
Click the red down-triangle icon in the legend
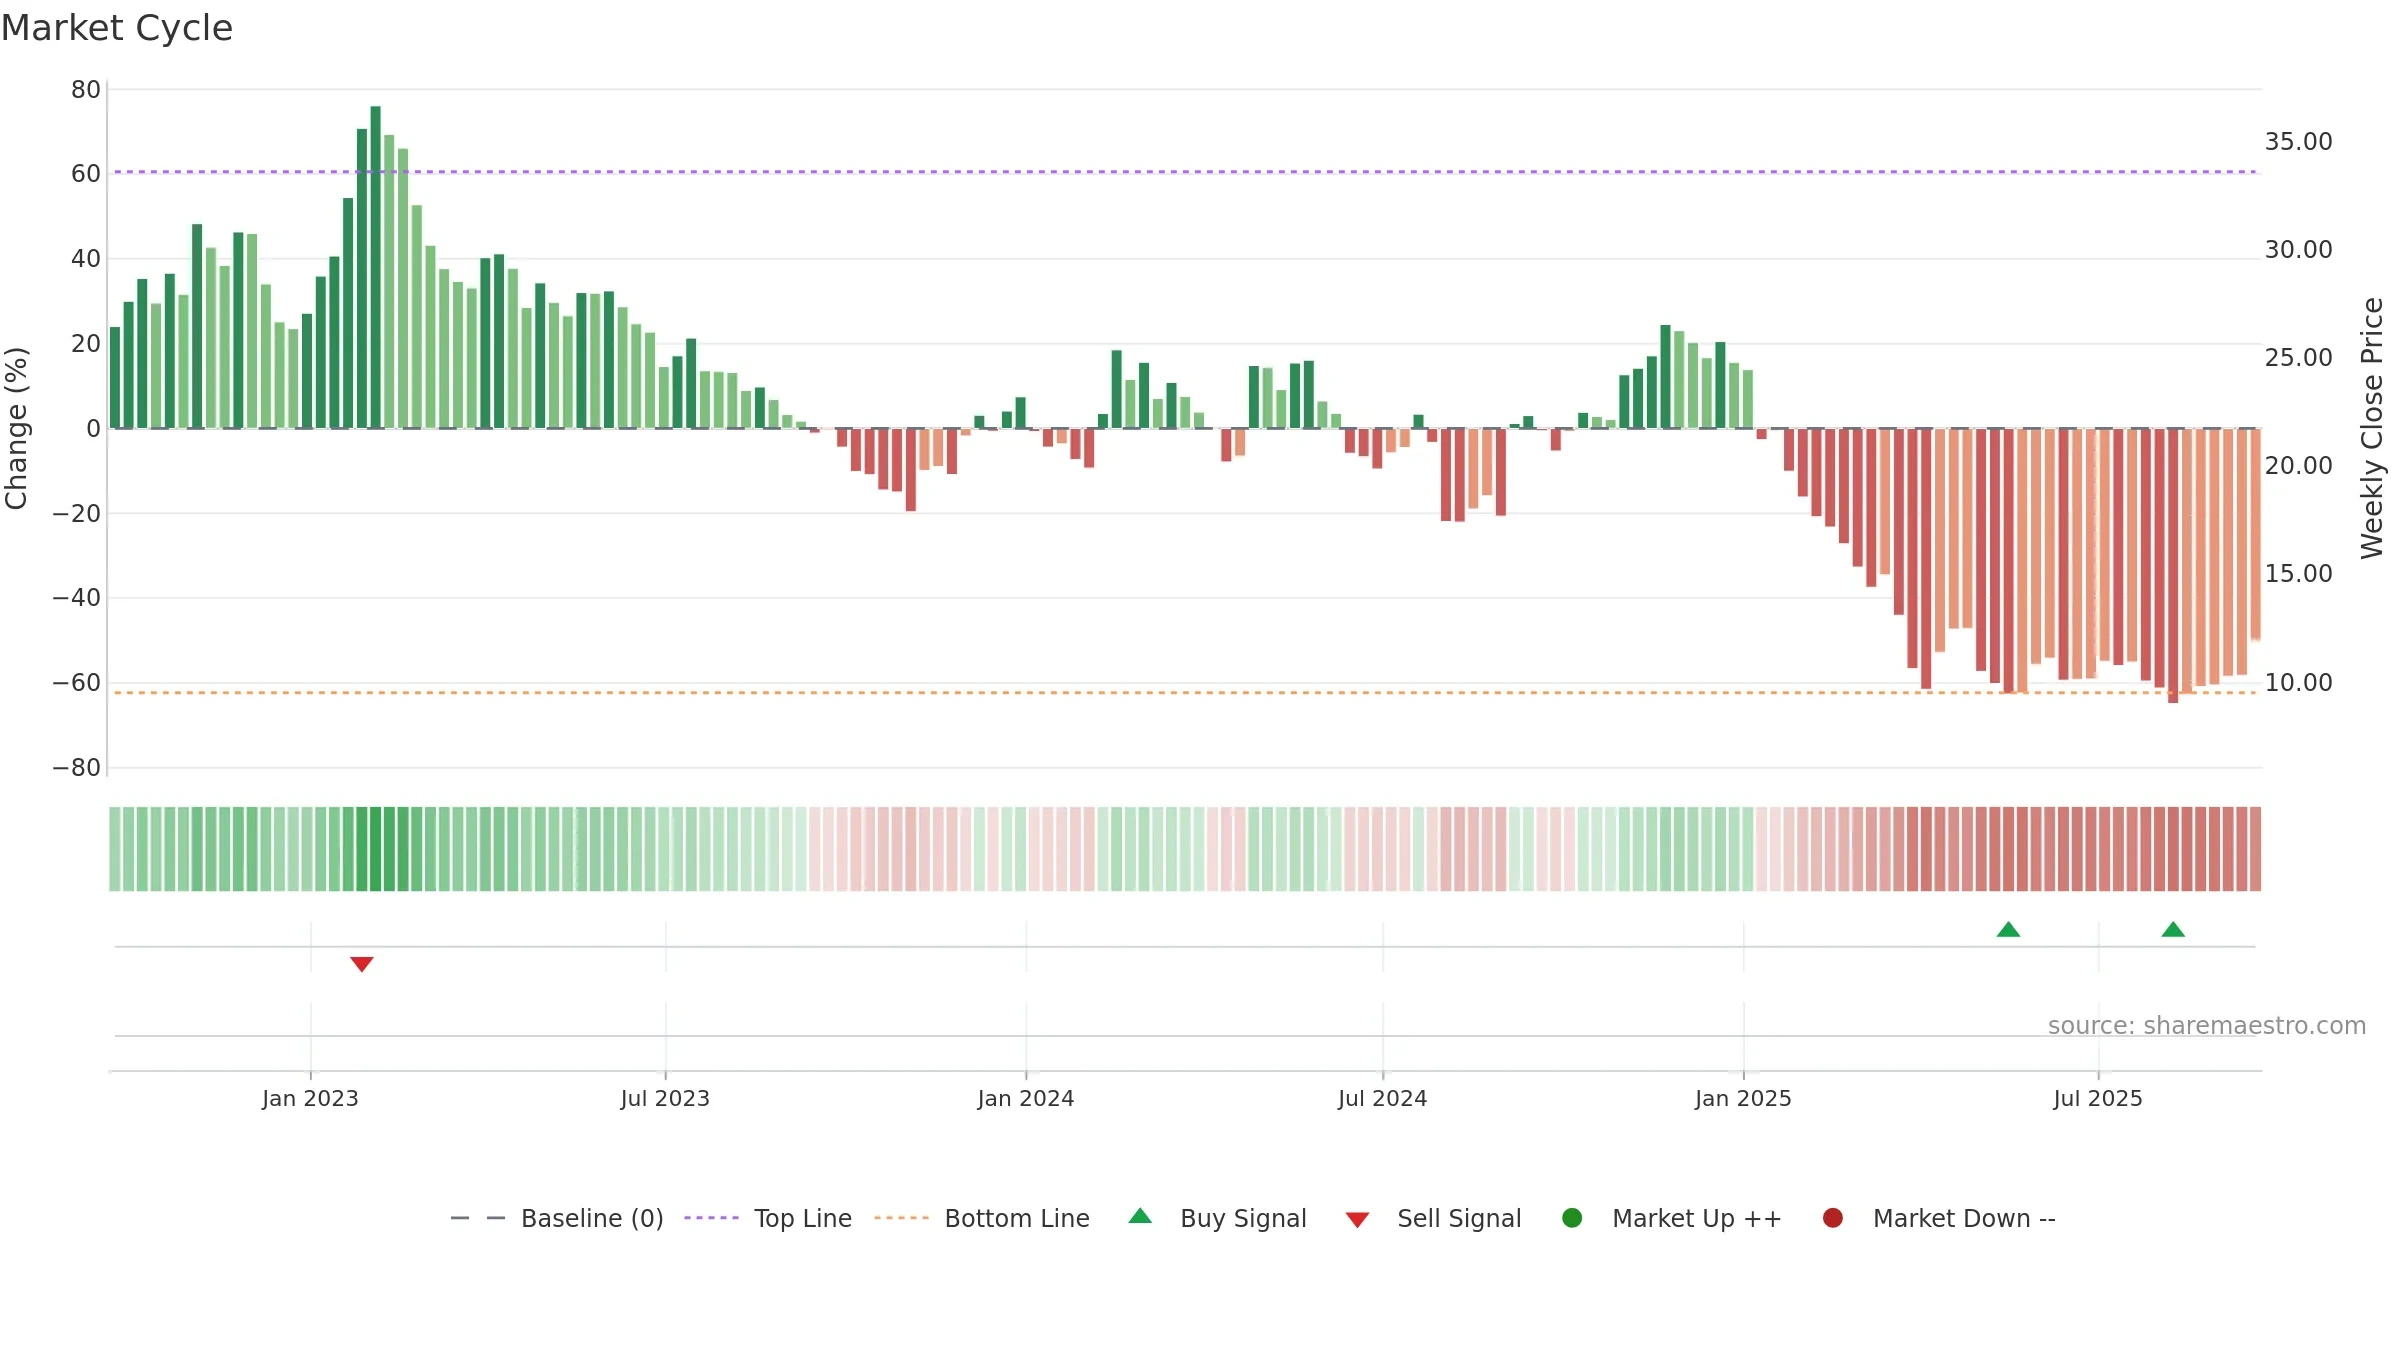pos(1357,1220)
